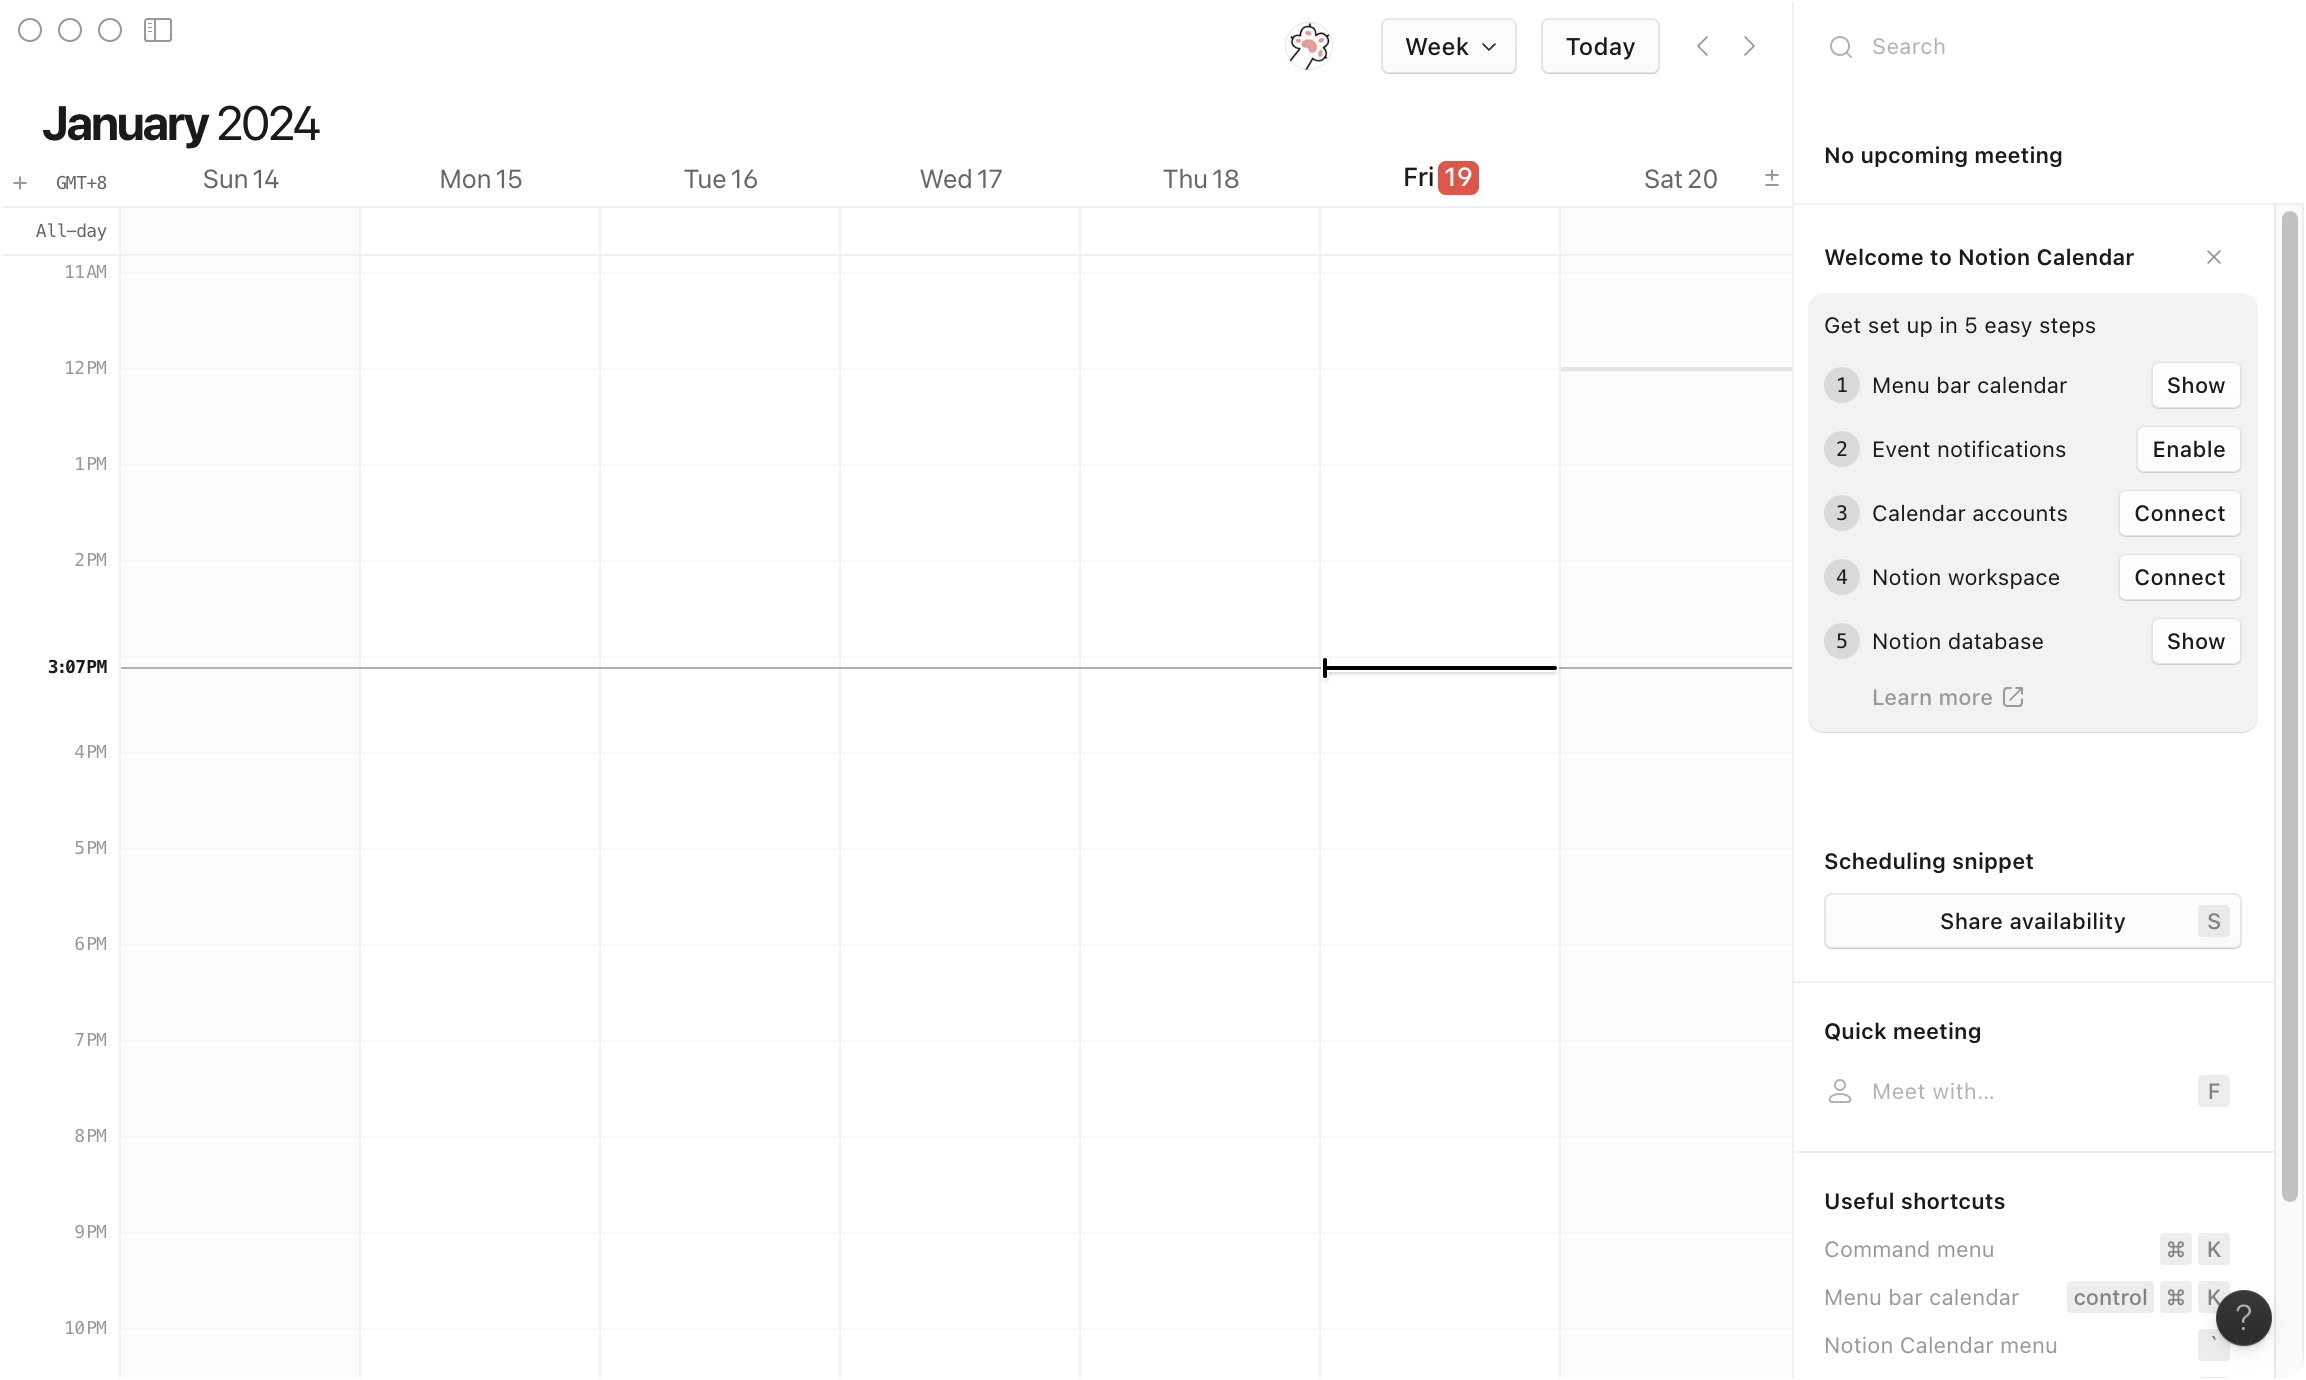Image resolution: width=2306 pixels, height=1380 pixels.
Task: Go to the previous week with the left chevron
Action: pyautogui.click(x=1701, y=45)
